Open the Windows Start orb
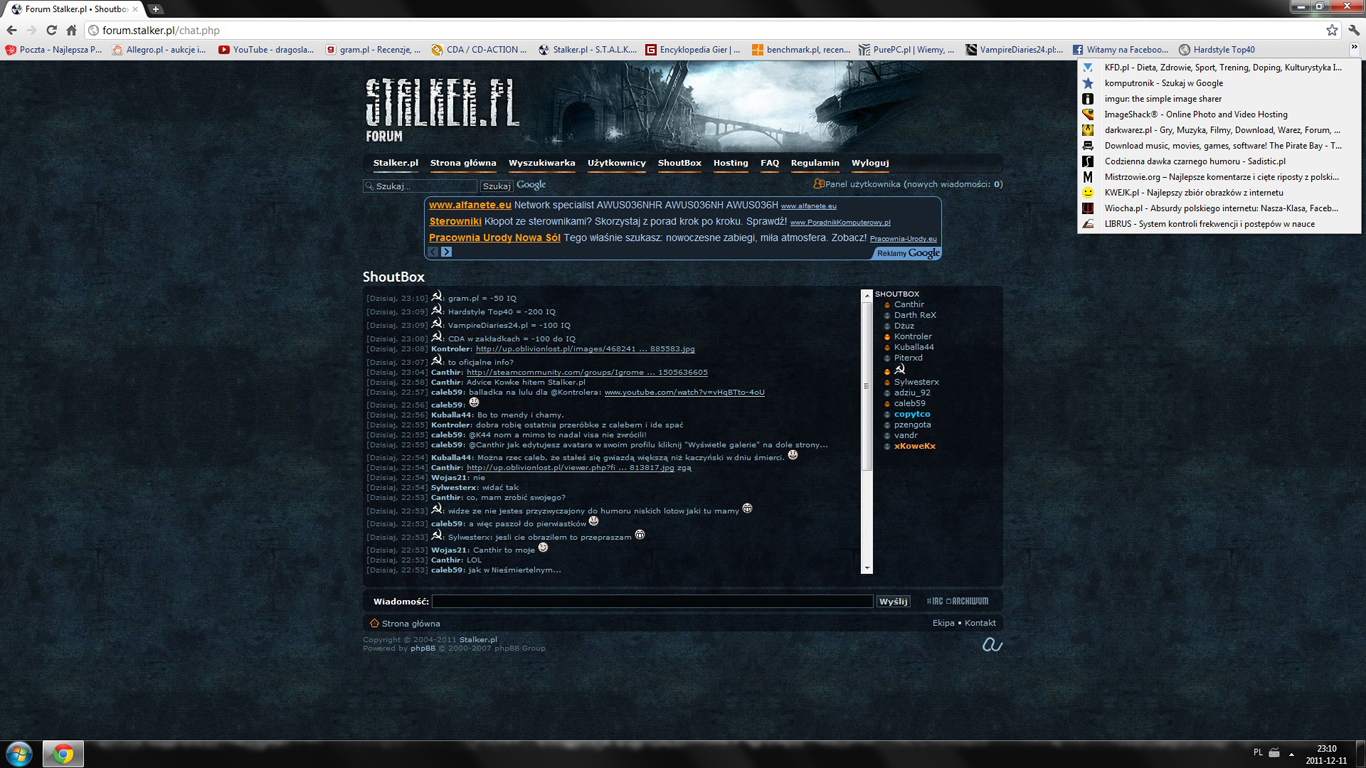 (19, 753)
